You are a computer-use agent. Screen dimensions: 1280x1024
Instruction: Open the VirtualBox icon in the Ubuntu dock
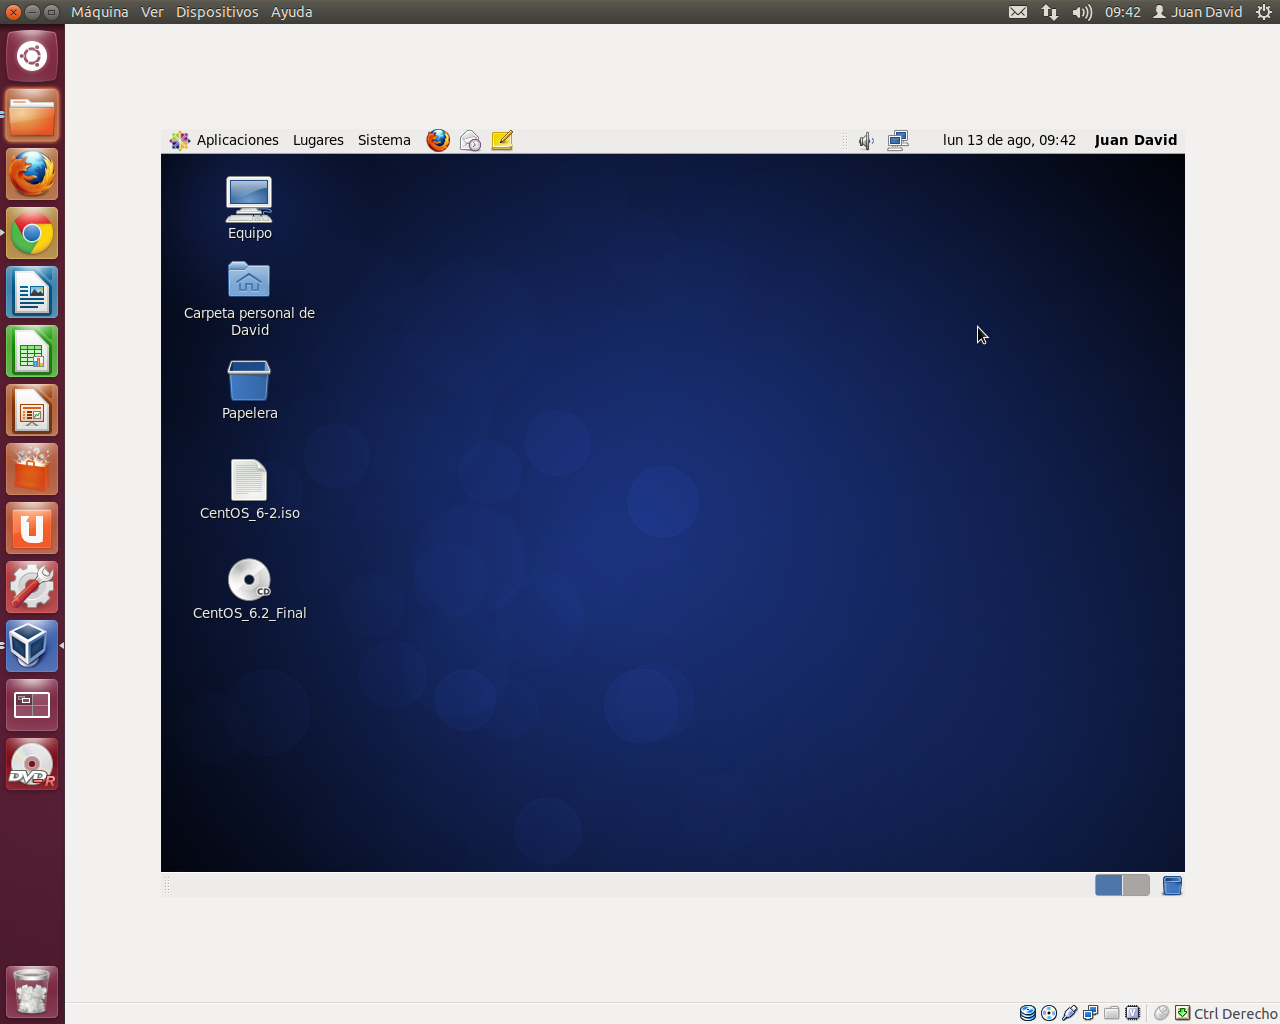click(x=31, y=646)
